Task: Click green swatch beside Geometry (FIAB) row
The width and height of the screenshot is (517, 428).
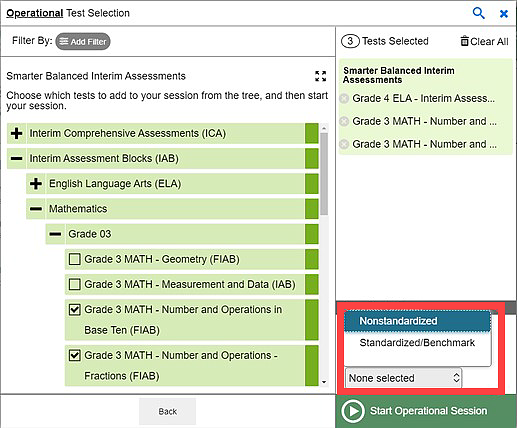Action: click(x=312, y=259)
